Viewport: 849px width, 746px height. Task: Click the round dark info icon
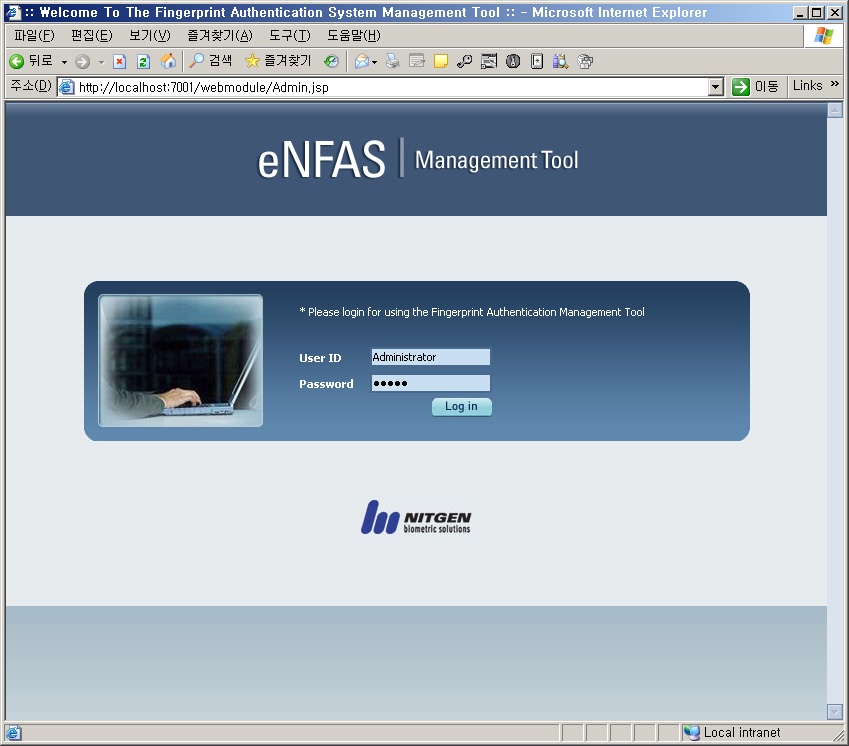point(513,61)
